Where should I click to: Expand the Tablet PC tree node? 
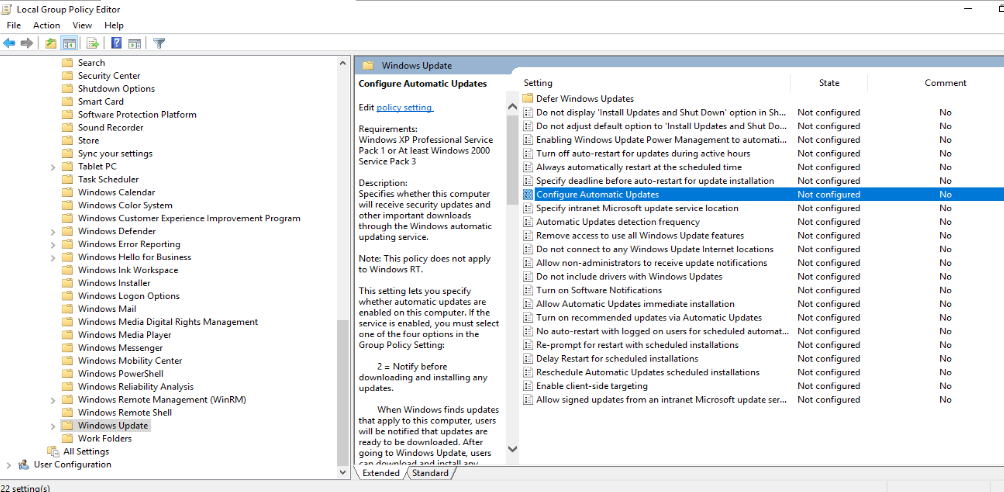click(53, 167)
